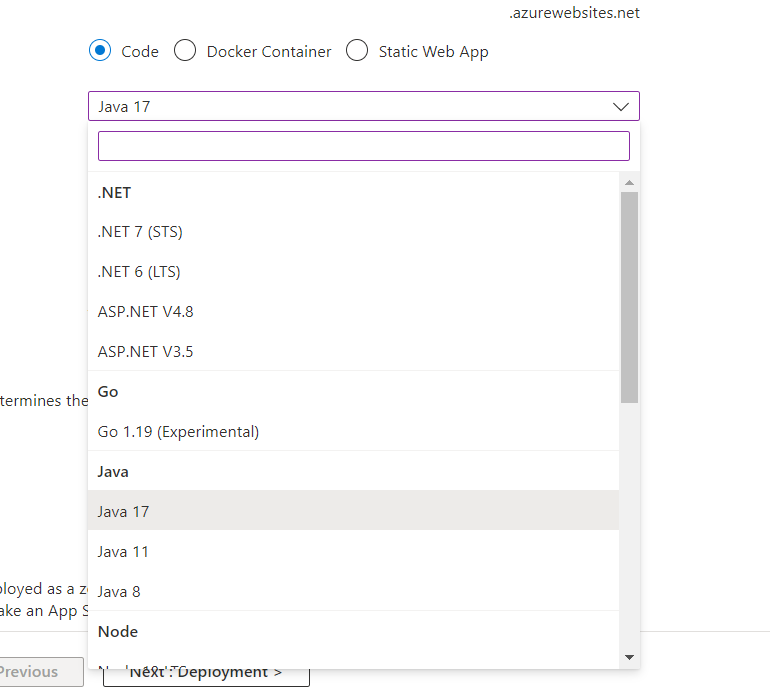Viewport: 770px width, 695px height.
Task: Click the scrollbar down arrow
Action: click(x=629, y=657)
